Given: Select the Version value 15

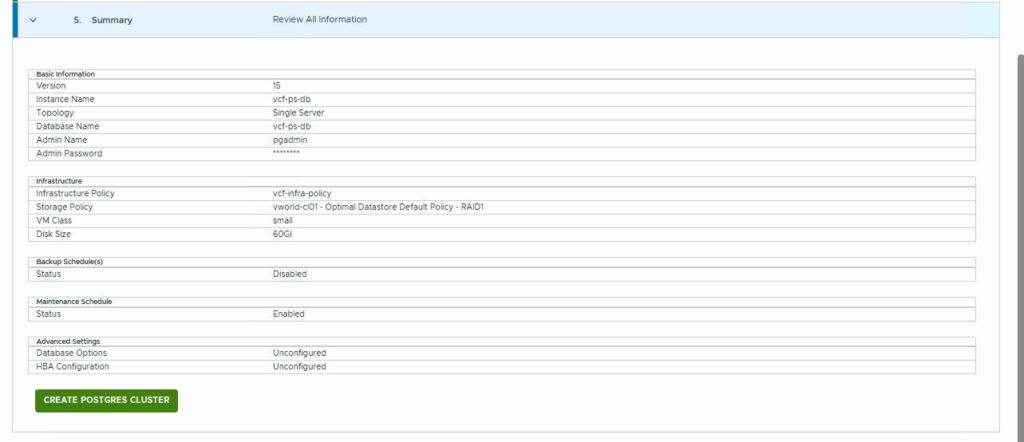Looking at the screenshot, I should tap(276, 86).
